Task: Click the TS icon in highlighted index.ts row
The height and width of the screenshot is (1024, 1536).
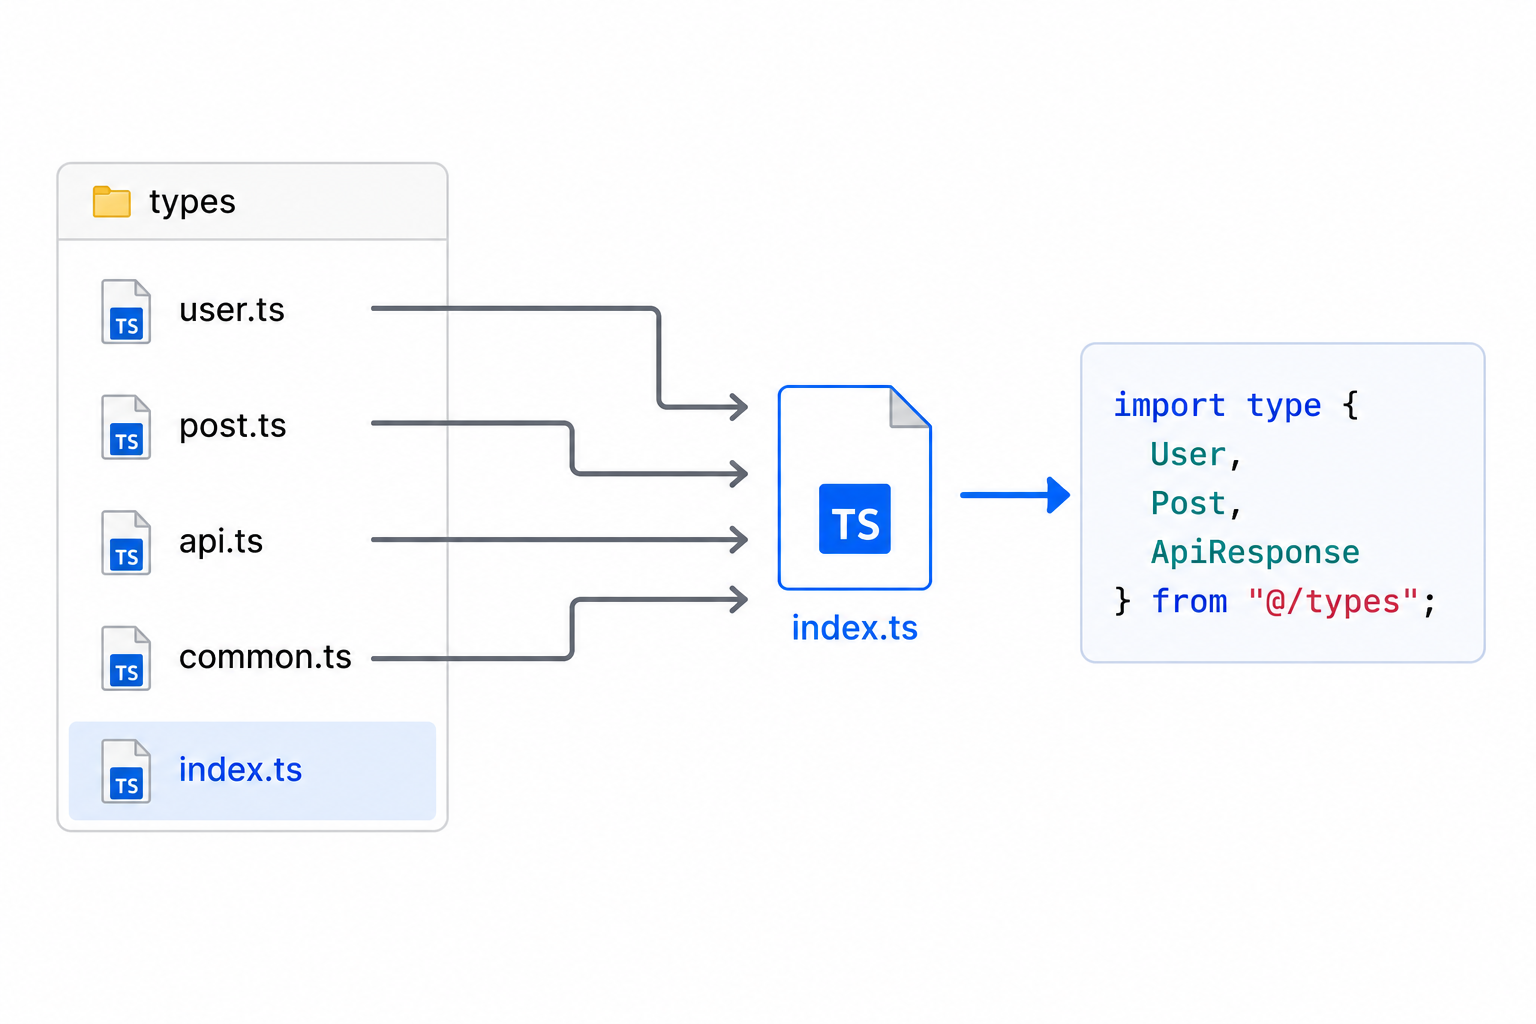Action: click(x=126, y=771)
